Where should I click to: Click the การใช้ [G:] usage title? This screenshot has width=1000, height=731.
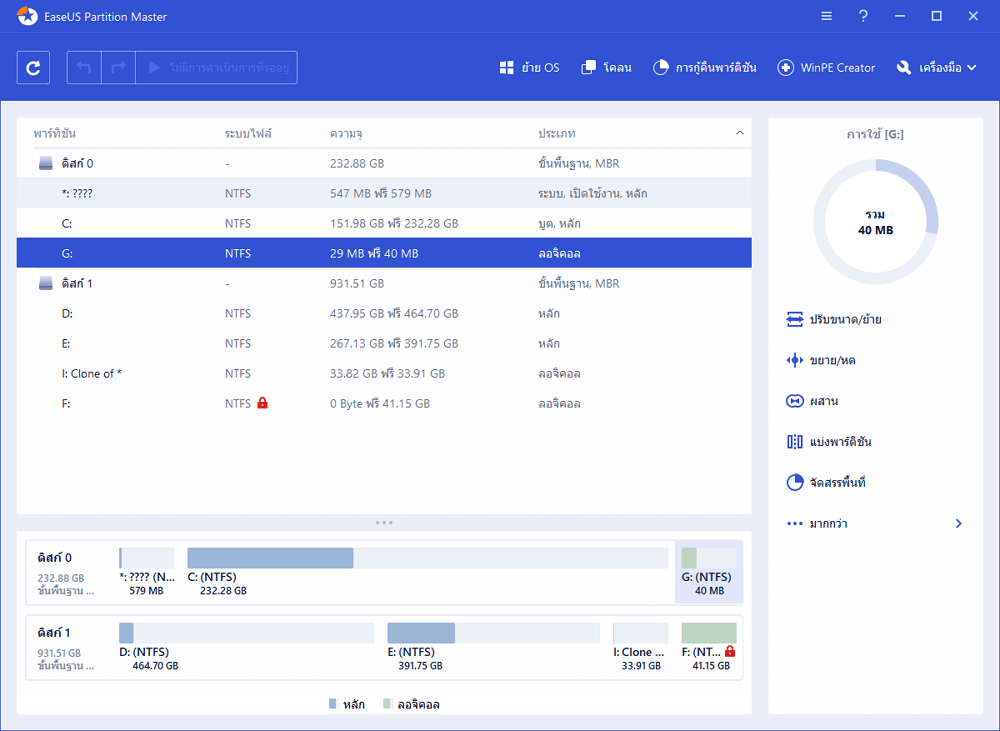click(875, 134)
